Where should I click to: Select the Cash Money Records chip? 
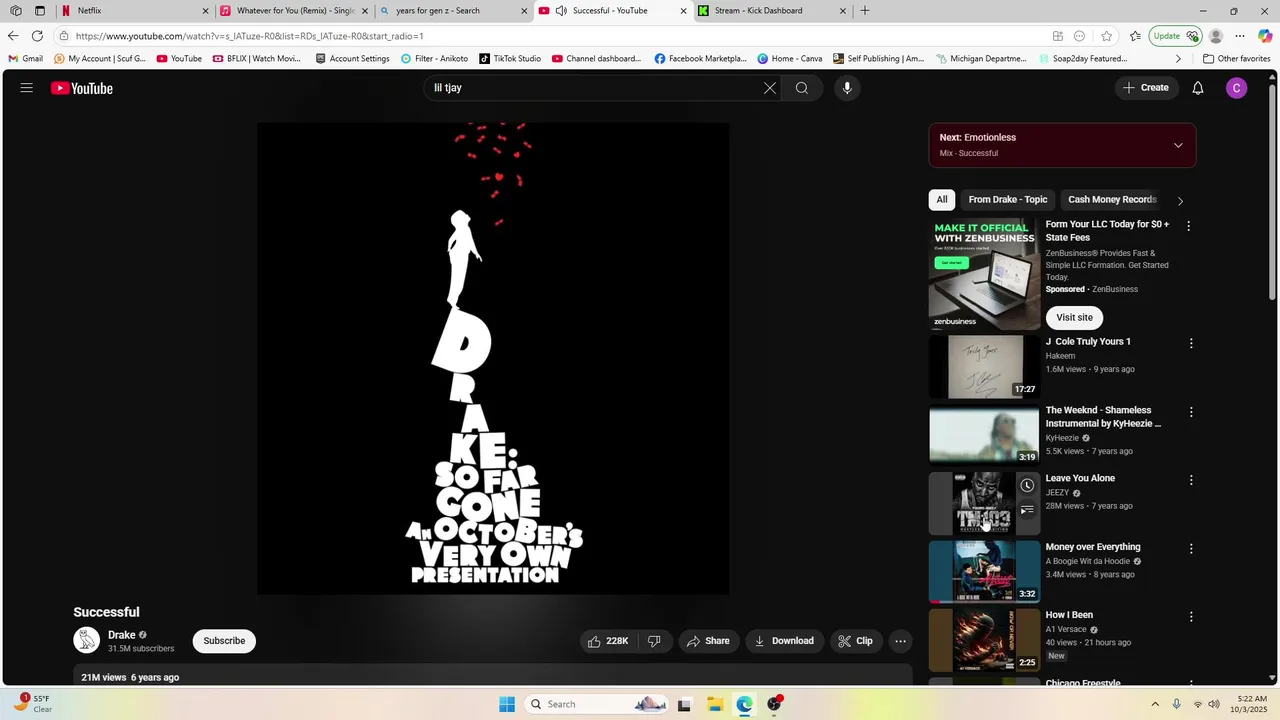1112,200
